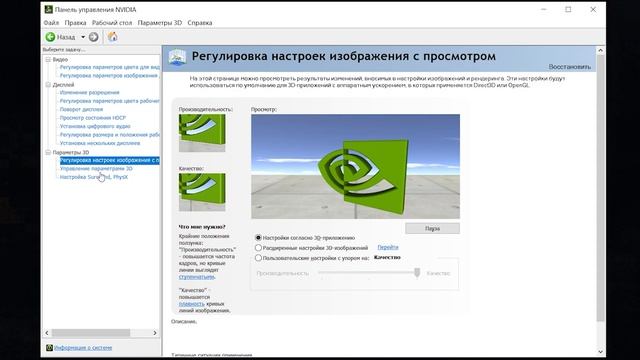
Task: Click the NVIDIA logo in title bar
Action: 49,9
